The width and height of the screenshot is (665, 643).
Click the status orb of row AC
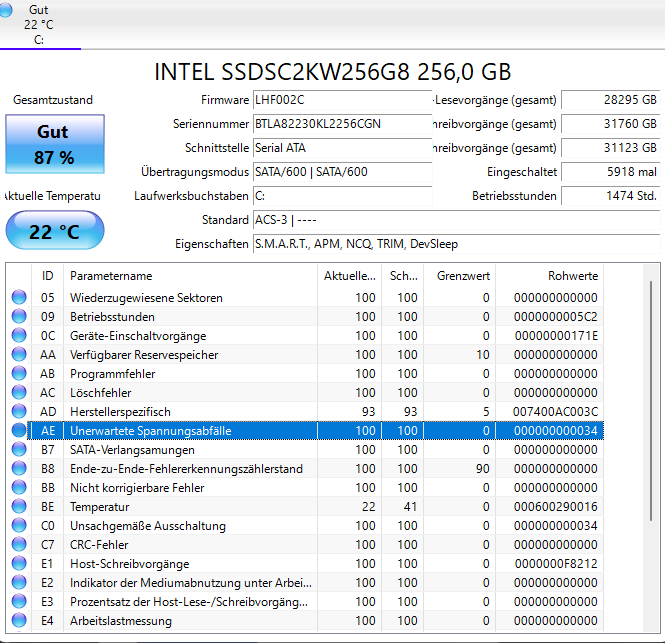coord(19,392)
